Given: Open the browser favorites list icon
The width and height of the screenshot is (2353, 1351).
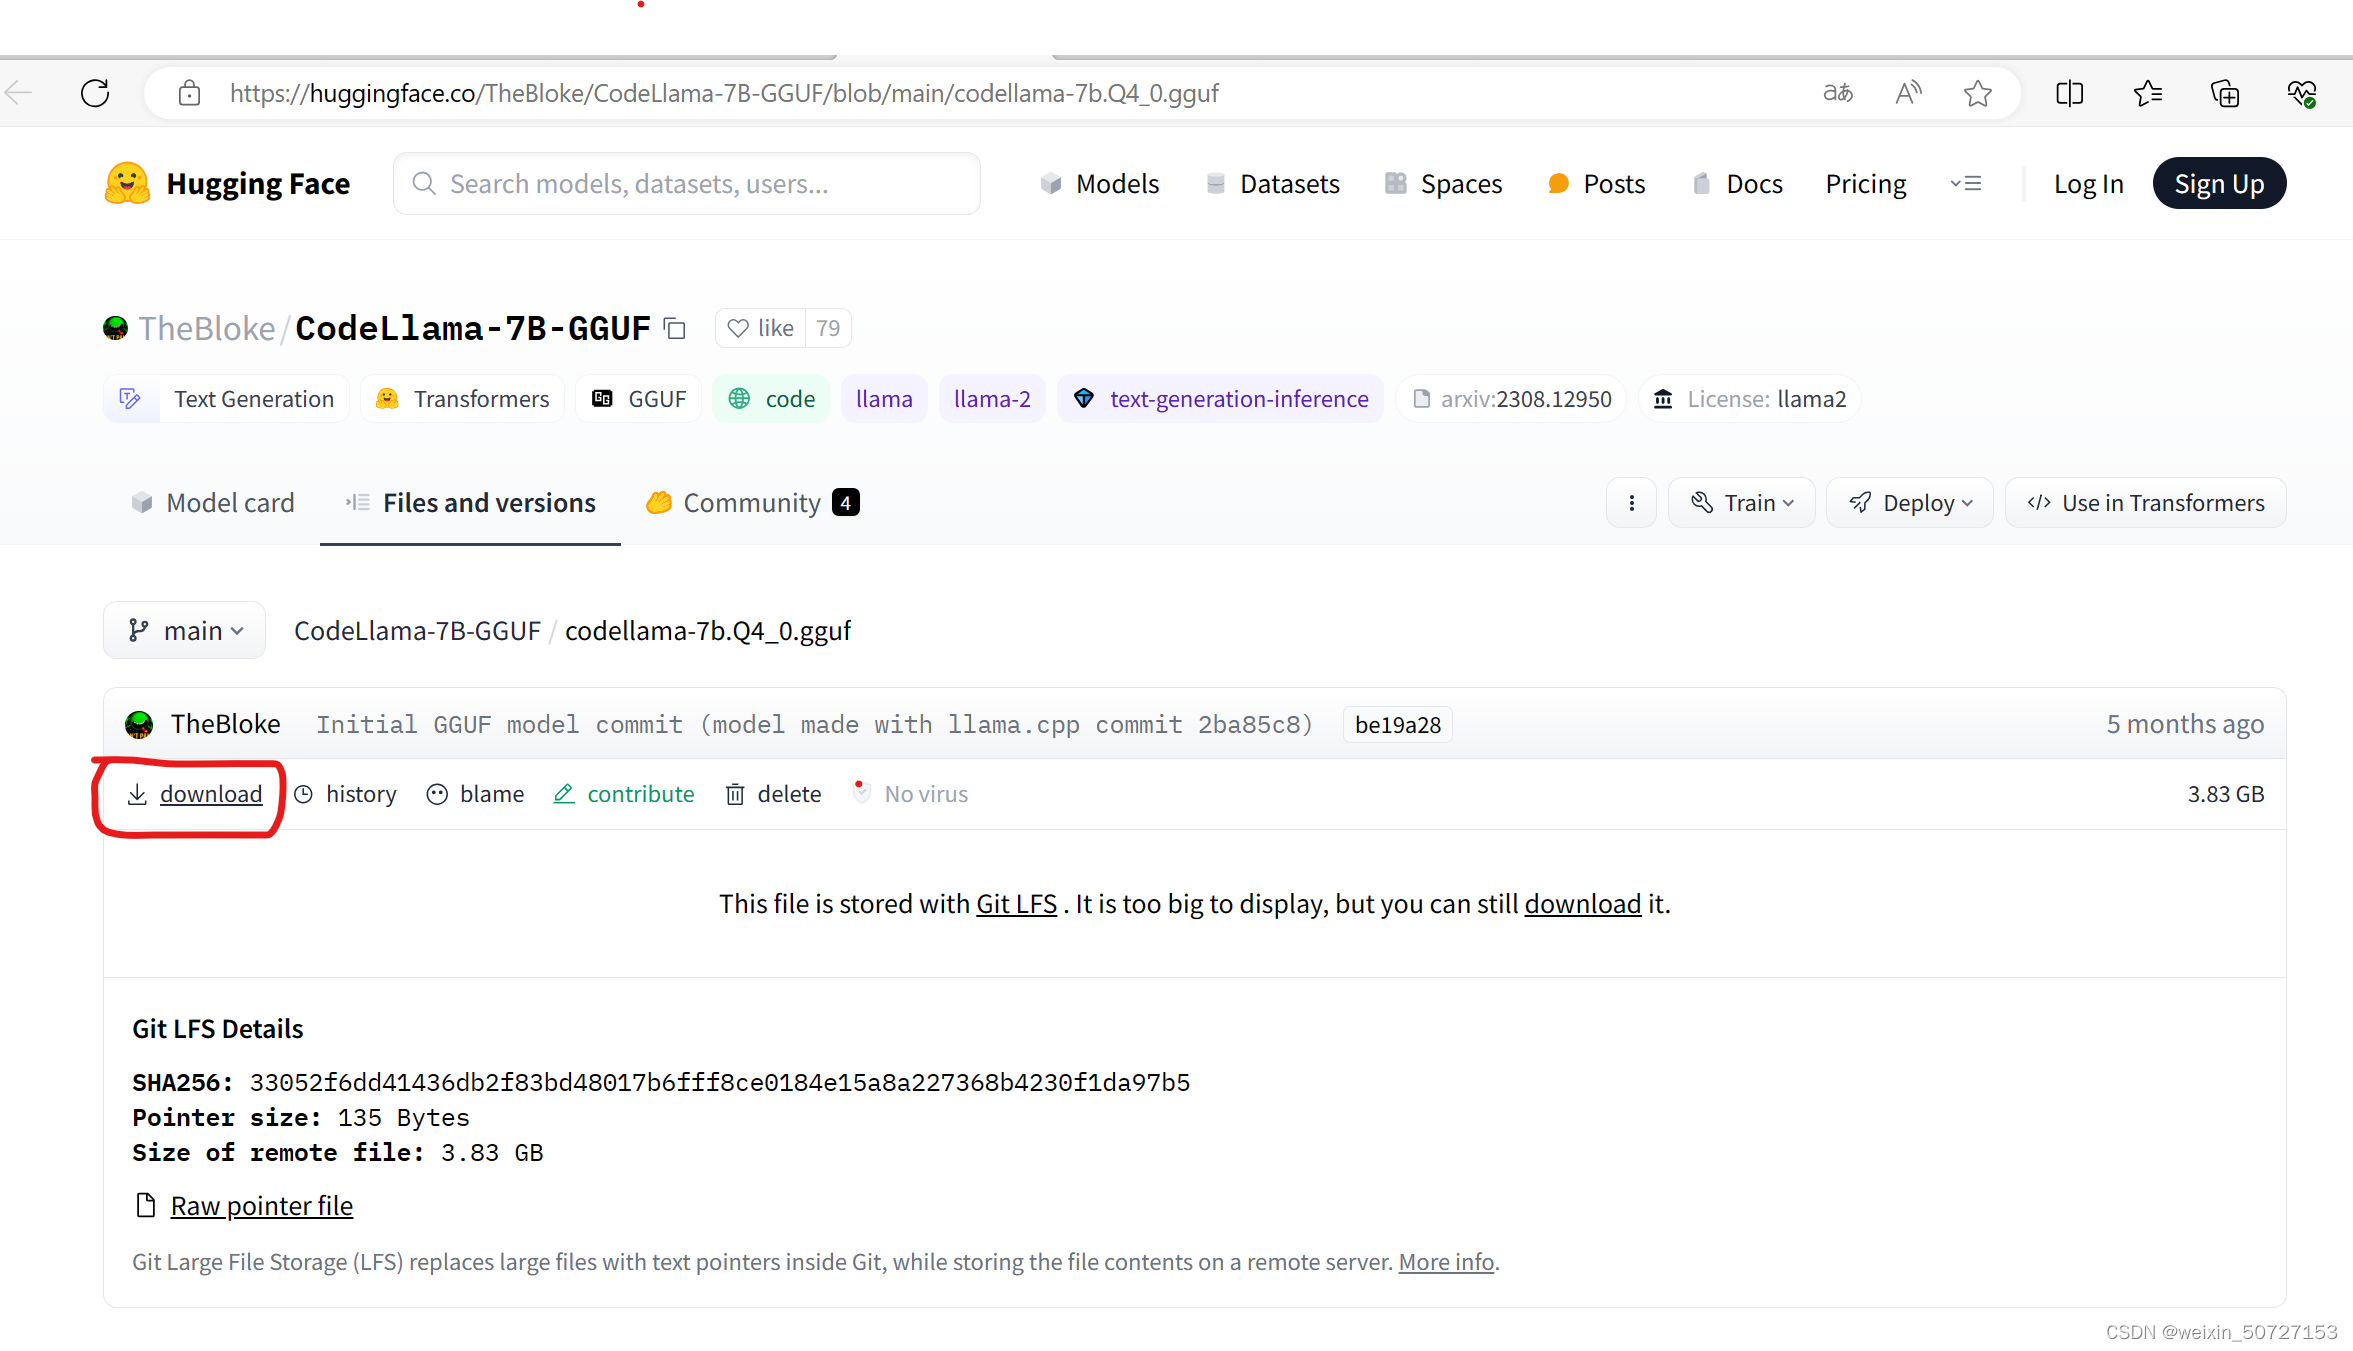Looking at the screenshot, I should click(x=2147, y=93).
